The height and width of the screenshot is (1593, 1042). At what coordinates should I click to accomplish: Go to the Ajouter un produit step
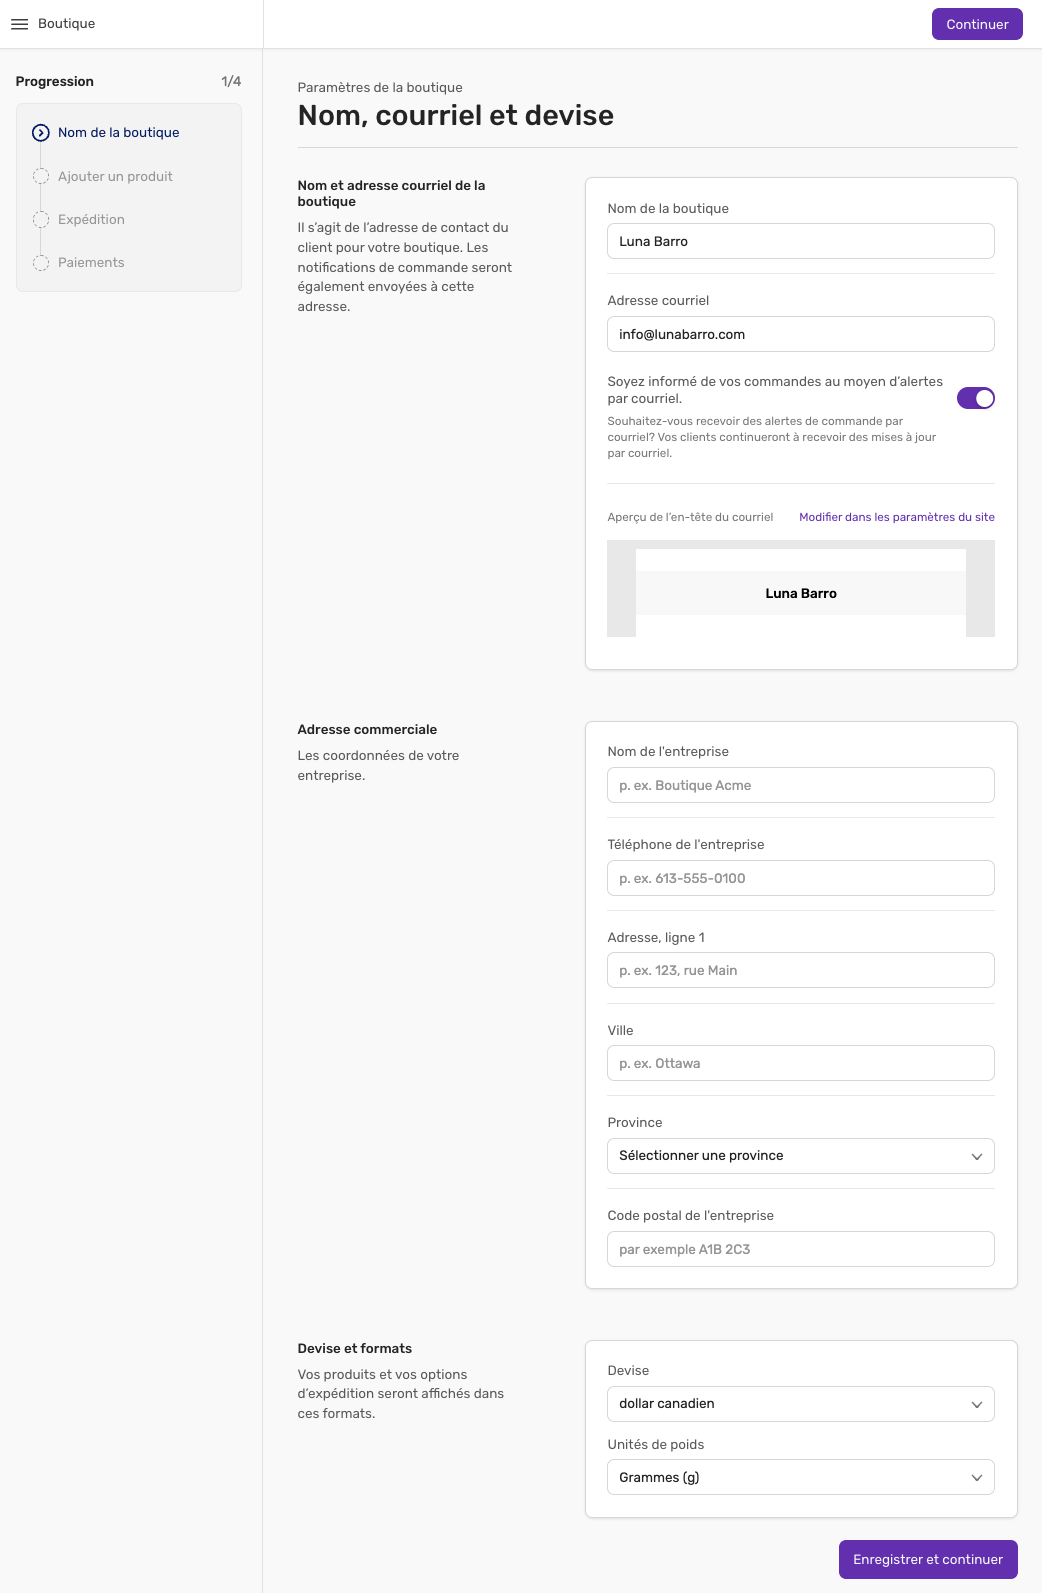click(x=115, y=176)
